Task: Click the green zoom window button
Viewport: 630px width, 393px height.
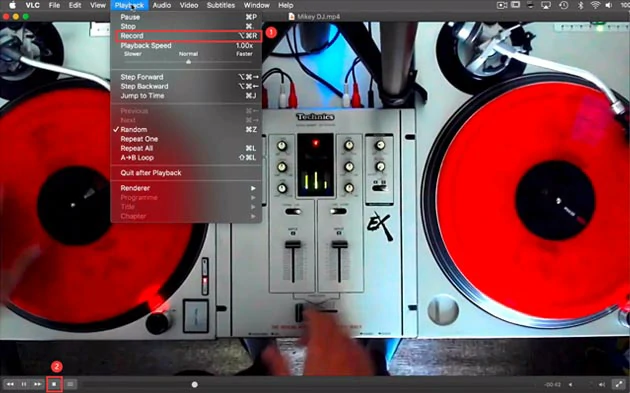Action: (26, 17)
